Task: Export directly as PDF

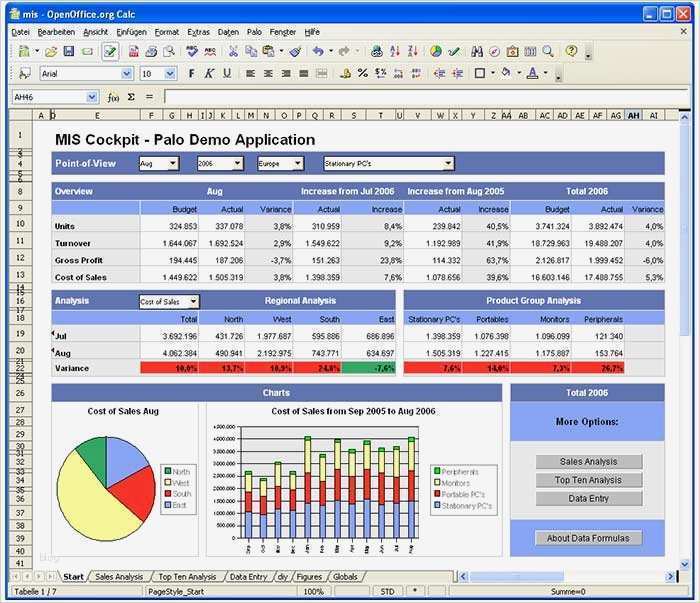Action: pyautogui.click(x=133, y=51)
